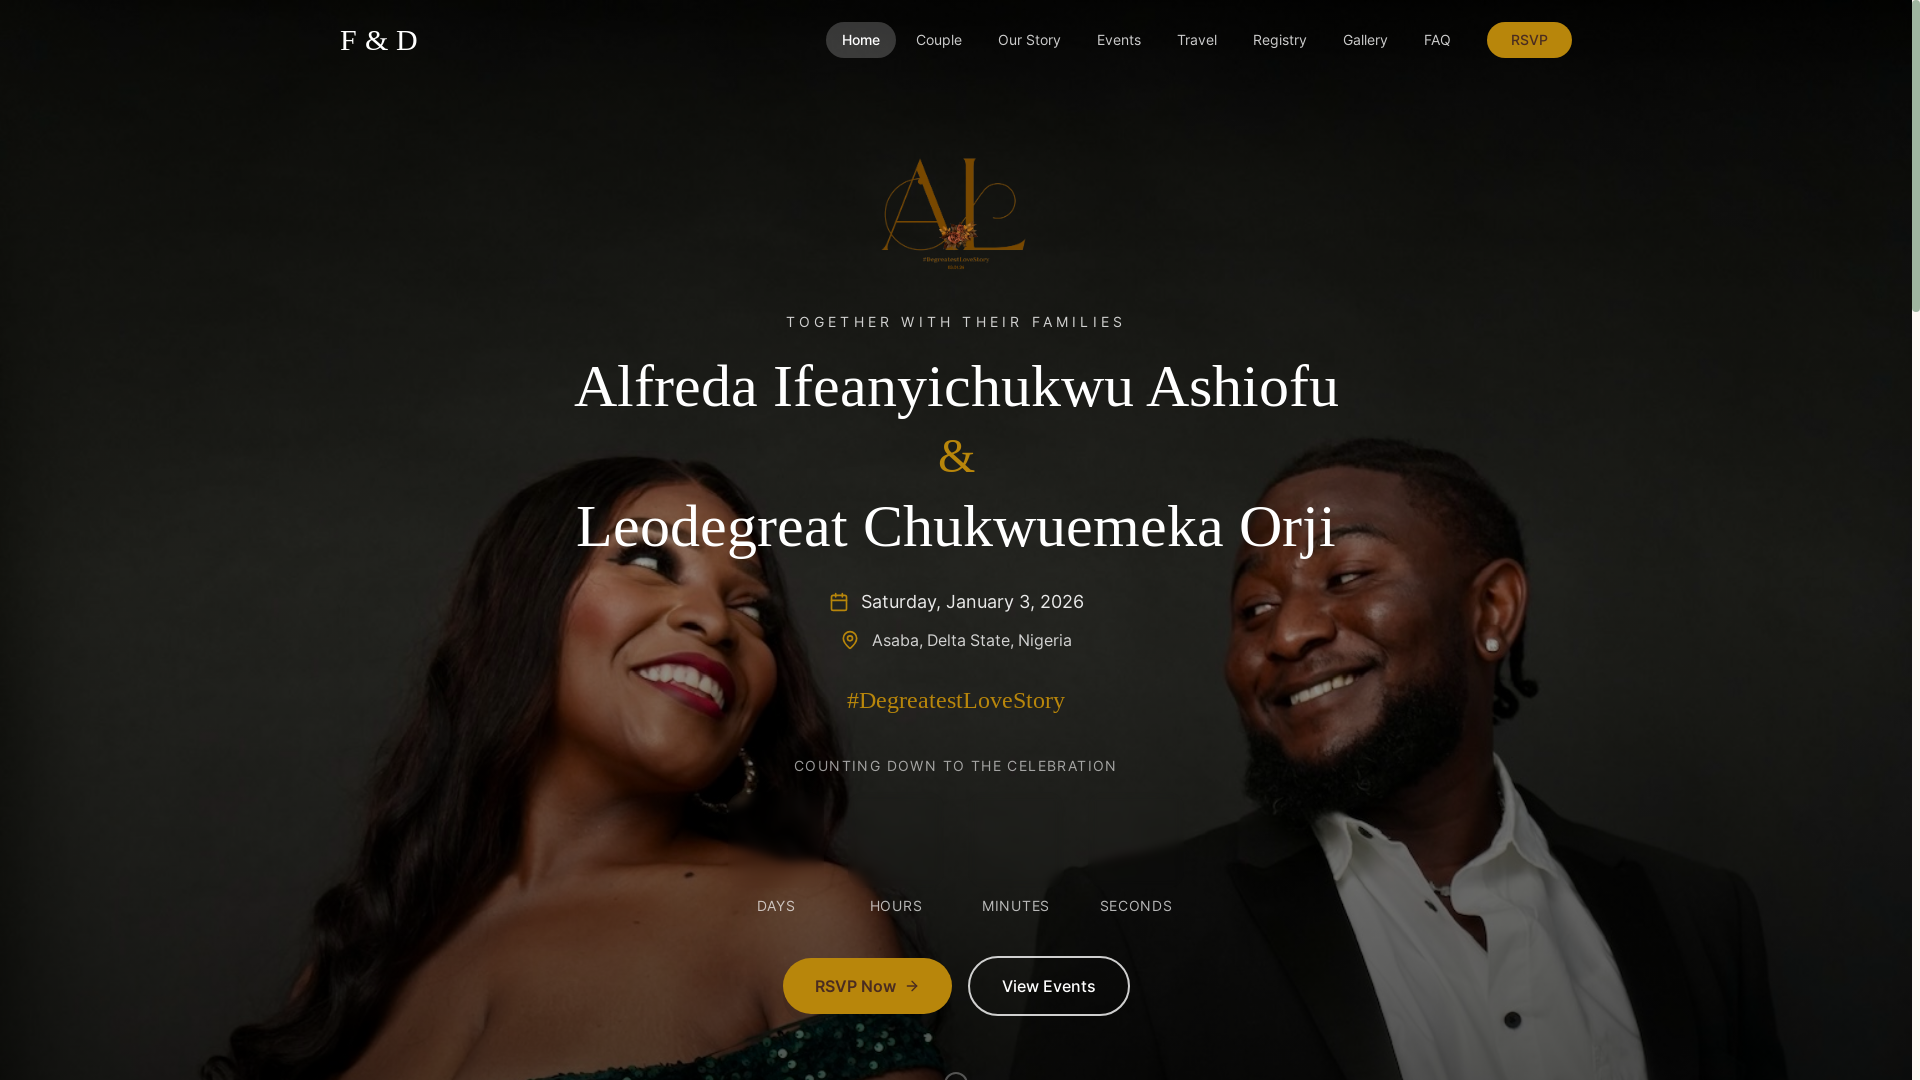The image size is (1920, 1080).
Task: Open the View Events button
Action: (x=1048, y=986)
